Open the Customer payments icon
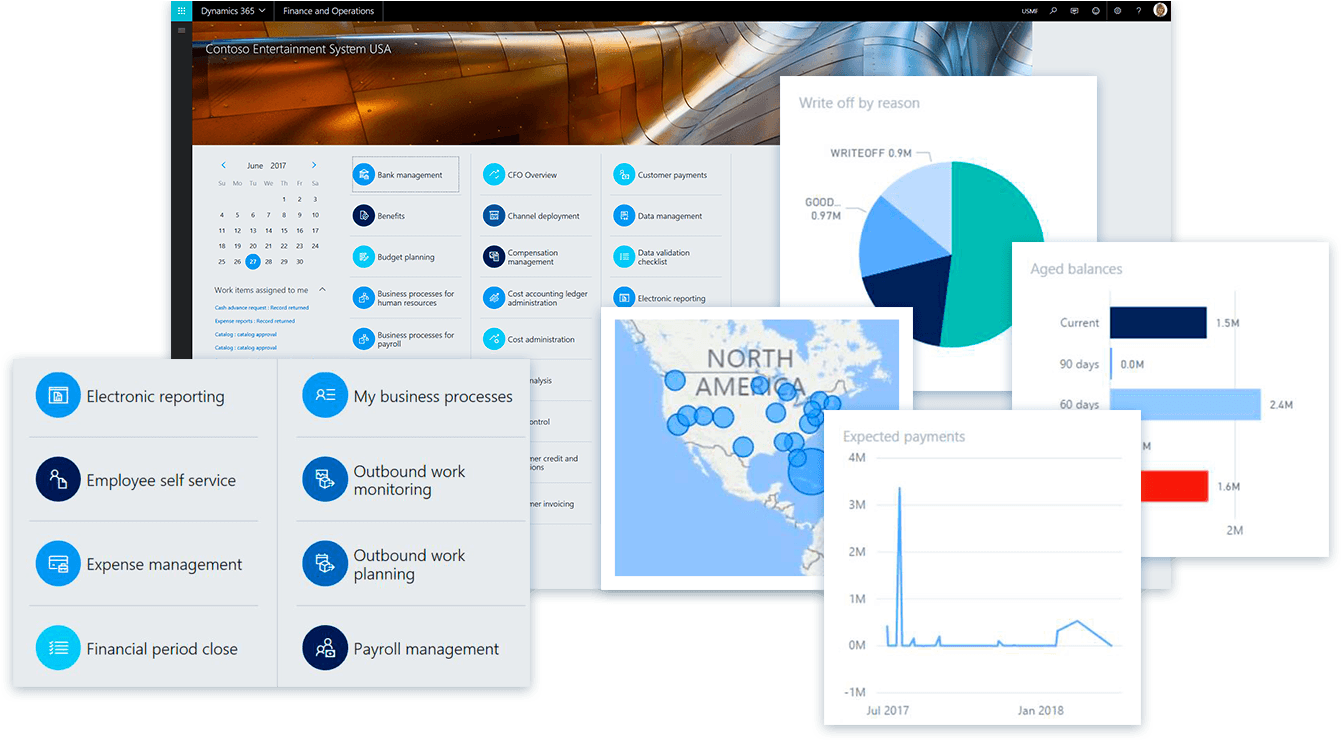 click(624, 175)
